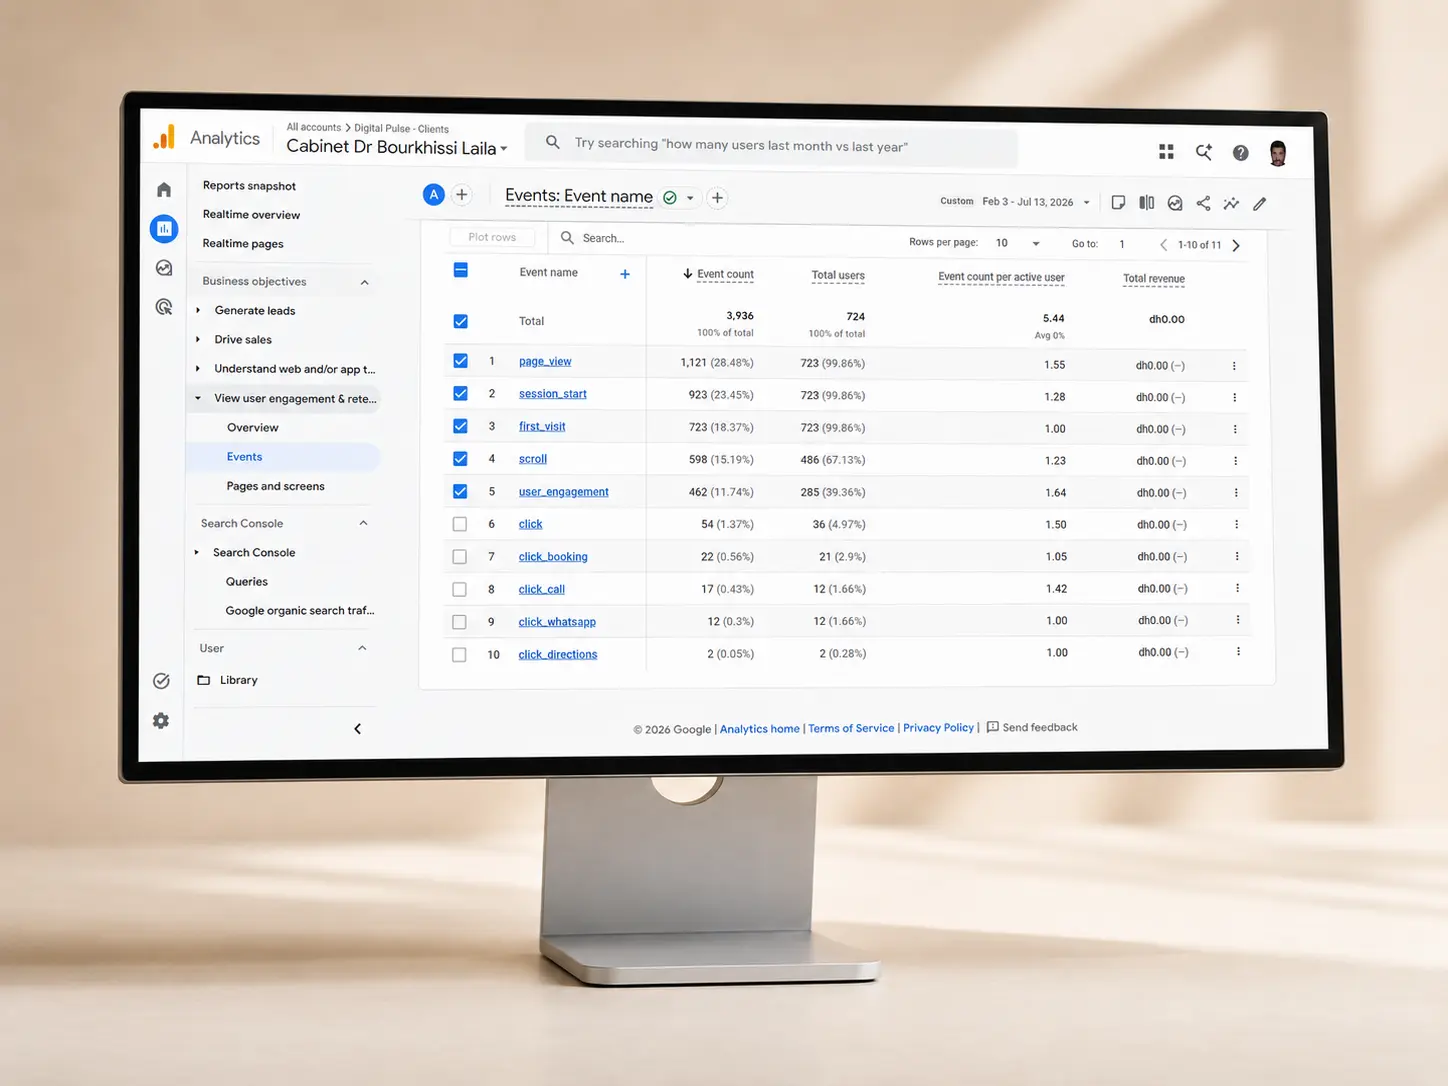The image size is (1448, 1086).
Task: Open the Queries report
Action: 247,582
